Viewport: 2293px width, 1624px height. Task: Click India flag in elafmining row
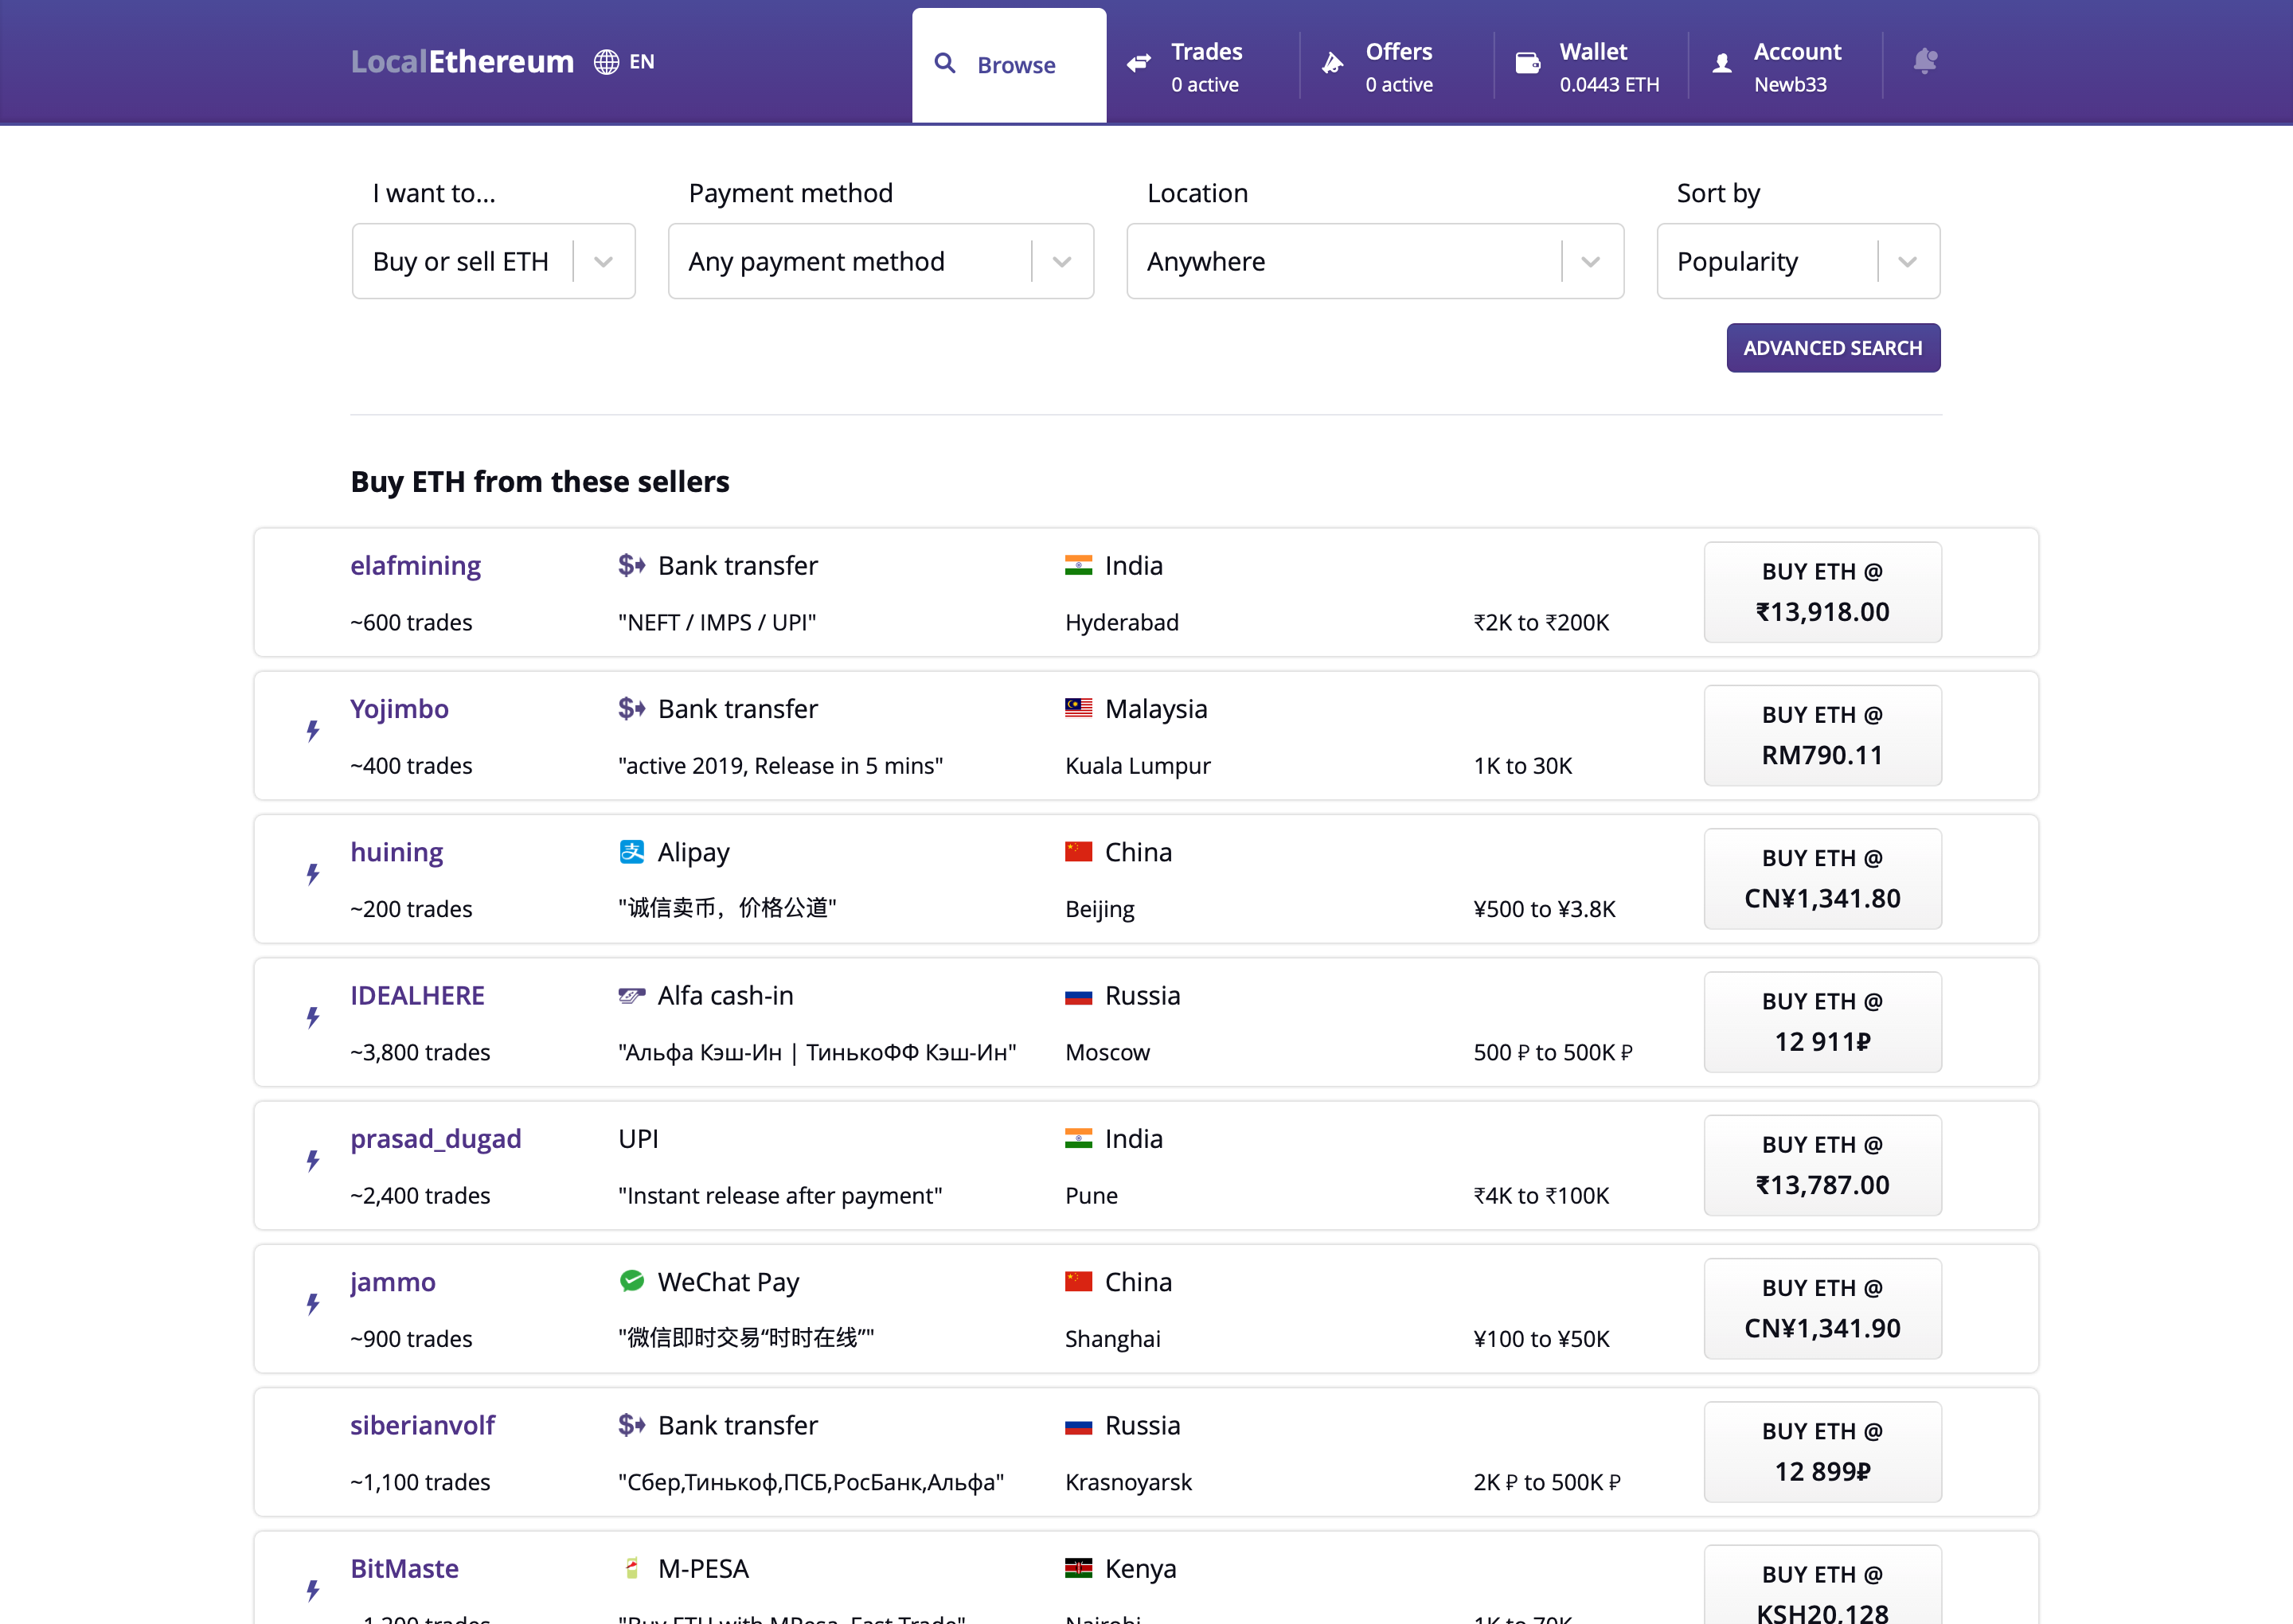[1078, 566]
